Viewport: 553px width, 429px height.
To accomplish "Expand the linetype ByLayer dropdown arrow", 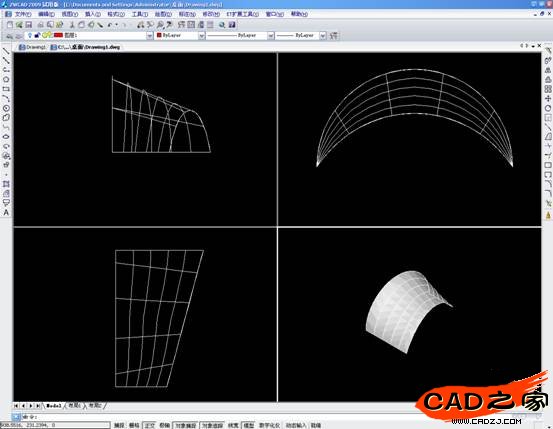I will [271, 36].
